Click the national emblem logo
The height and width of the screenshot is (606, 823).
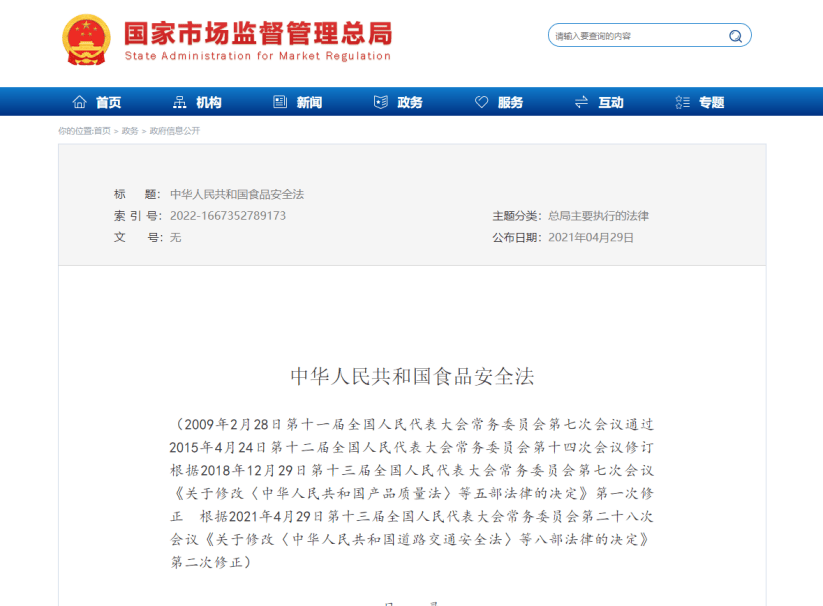87,39
